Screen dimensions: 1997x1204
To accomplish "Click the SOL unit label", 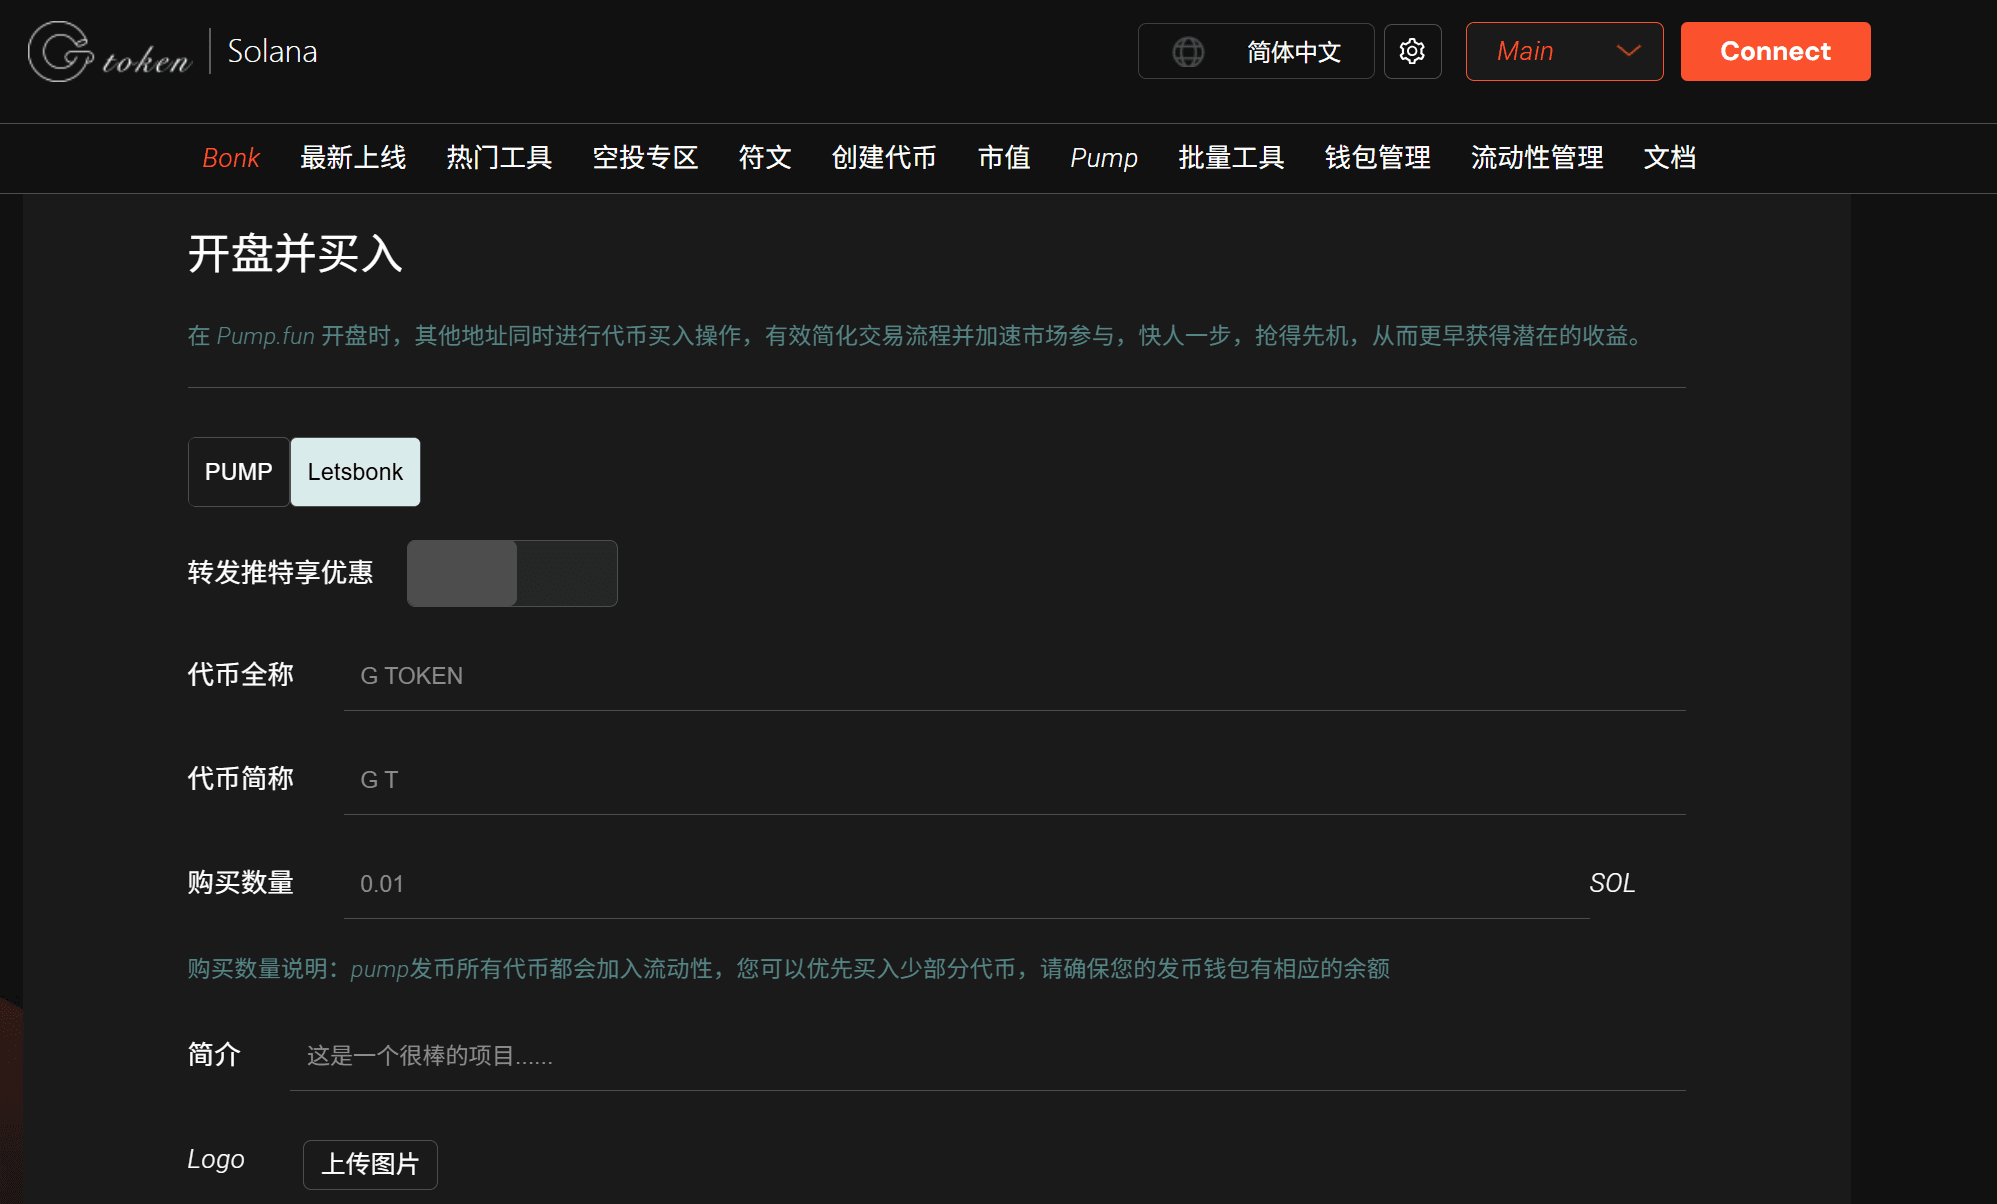I will (x=1612, y=883).
